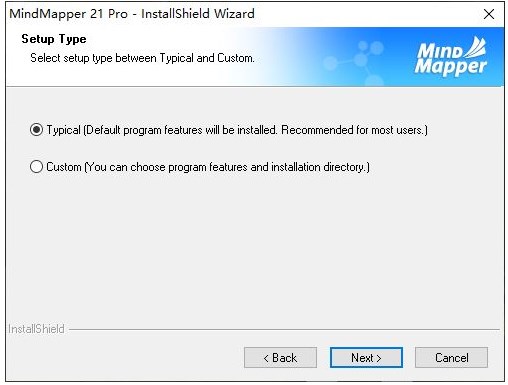Click the sail icon above the Mapper logo
This screenshot has height=385, width=508.
pos(476,47)
